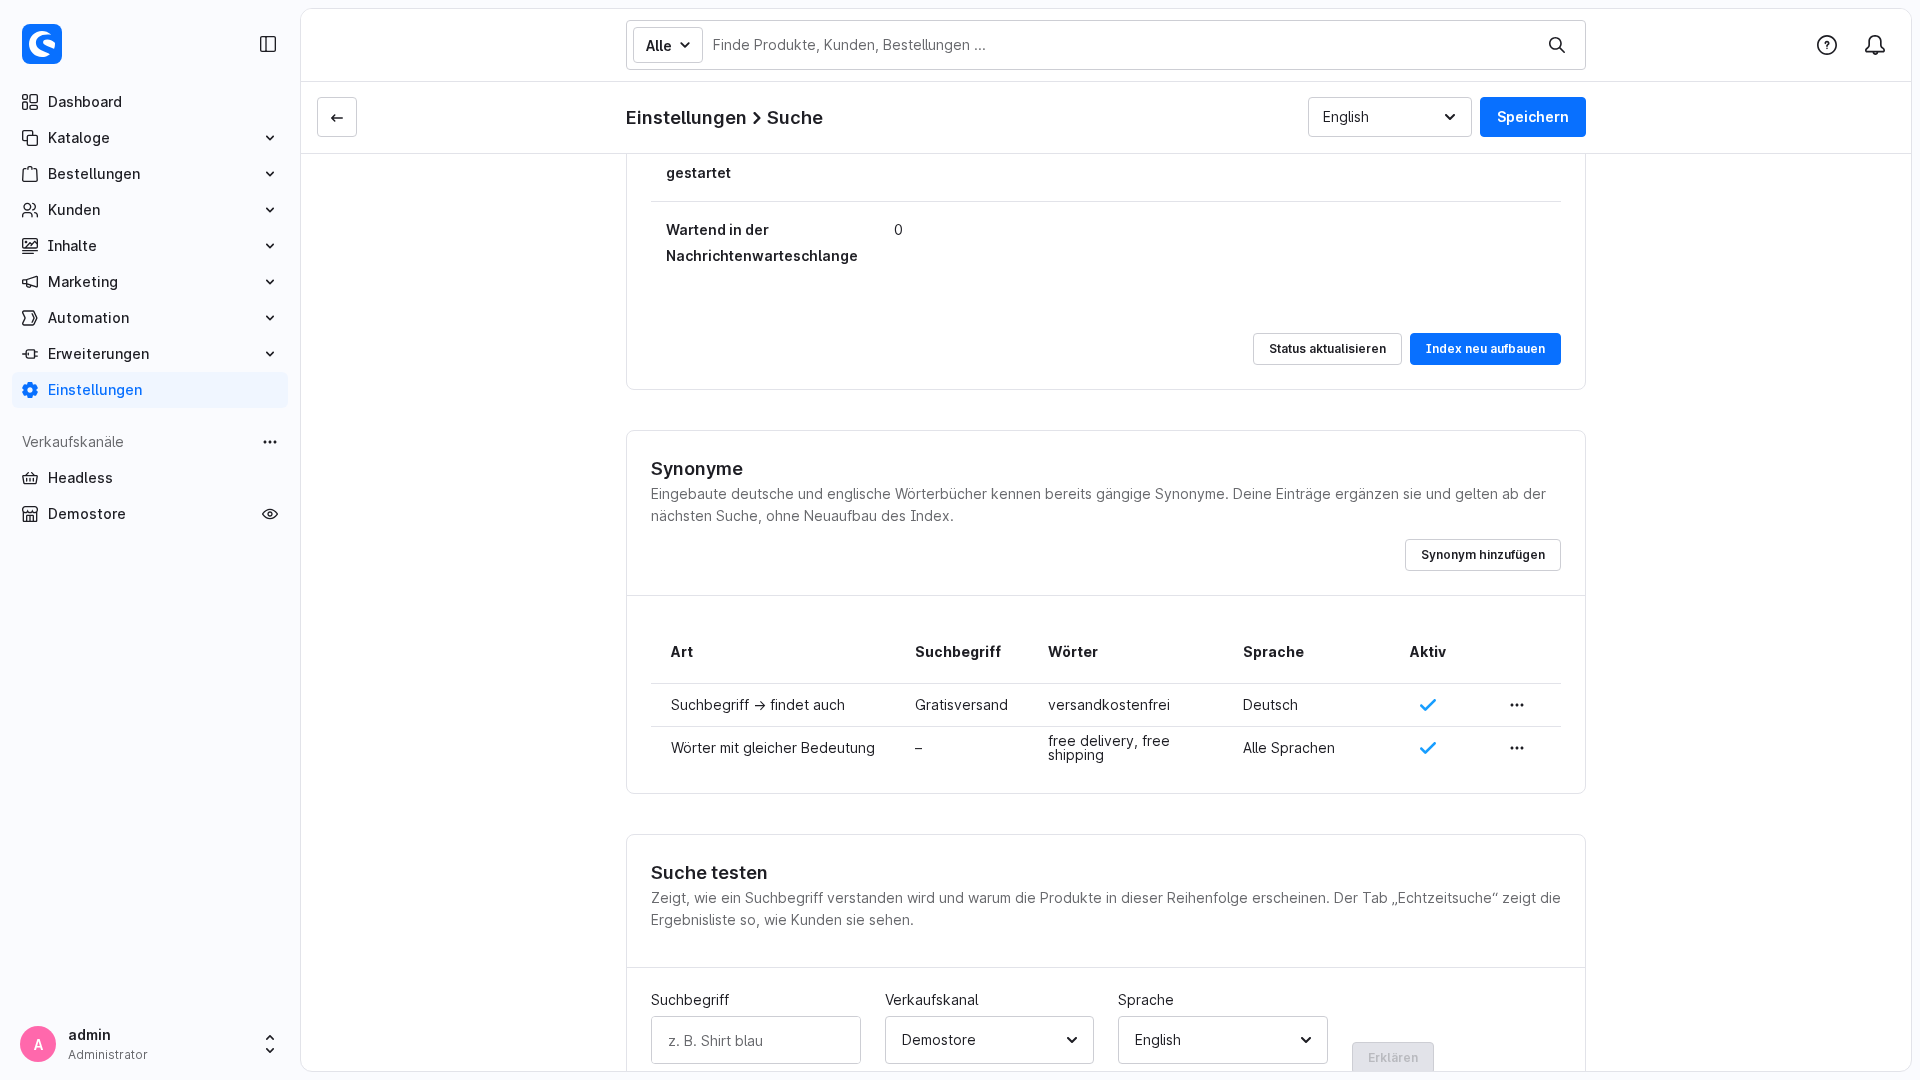Click the search magnifier icon
This screenshot has height=1080, width=1920.
(1557, 45)
